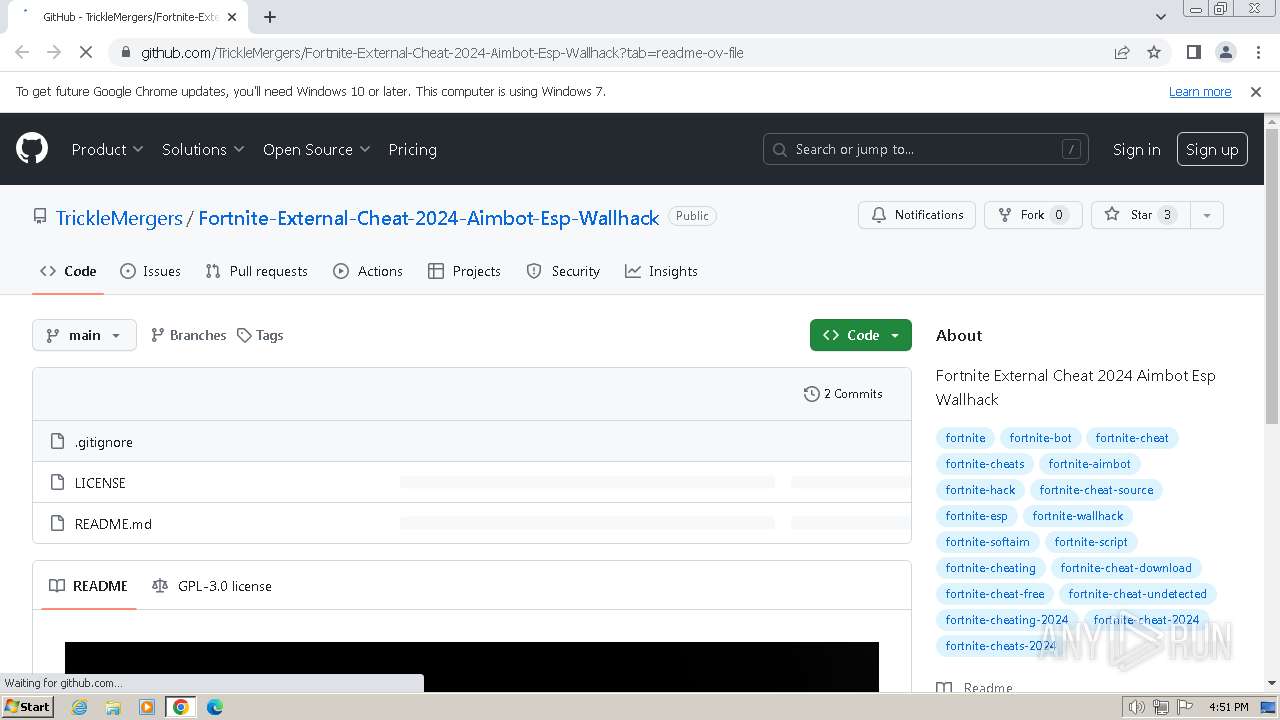This screenshot has width=1280, height=720.
Task: Click the Sign up button
Action: (1212, 149)
